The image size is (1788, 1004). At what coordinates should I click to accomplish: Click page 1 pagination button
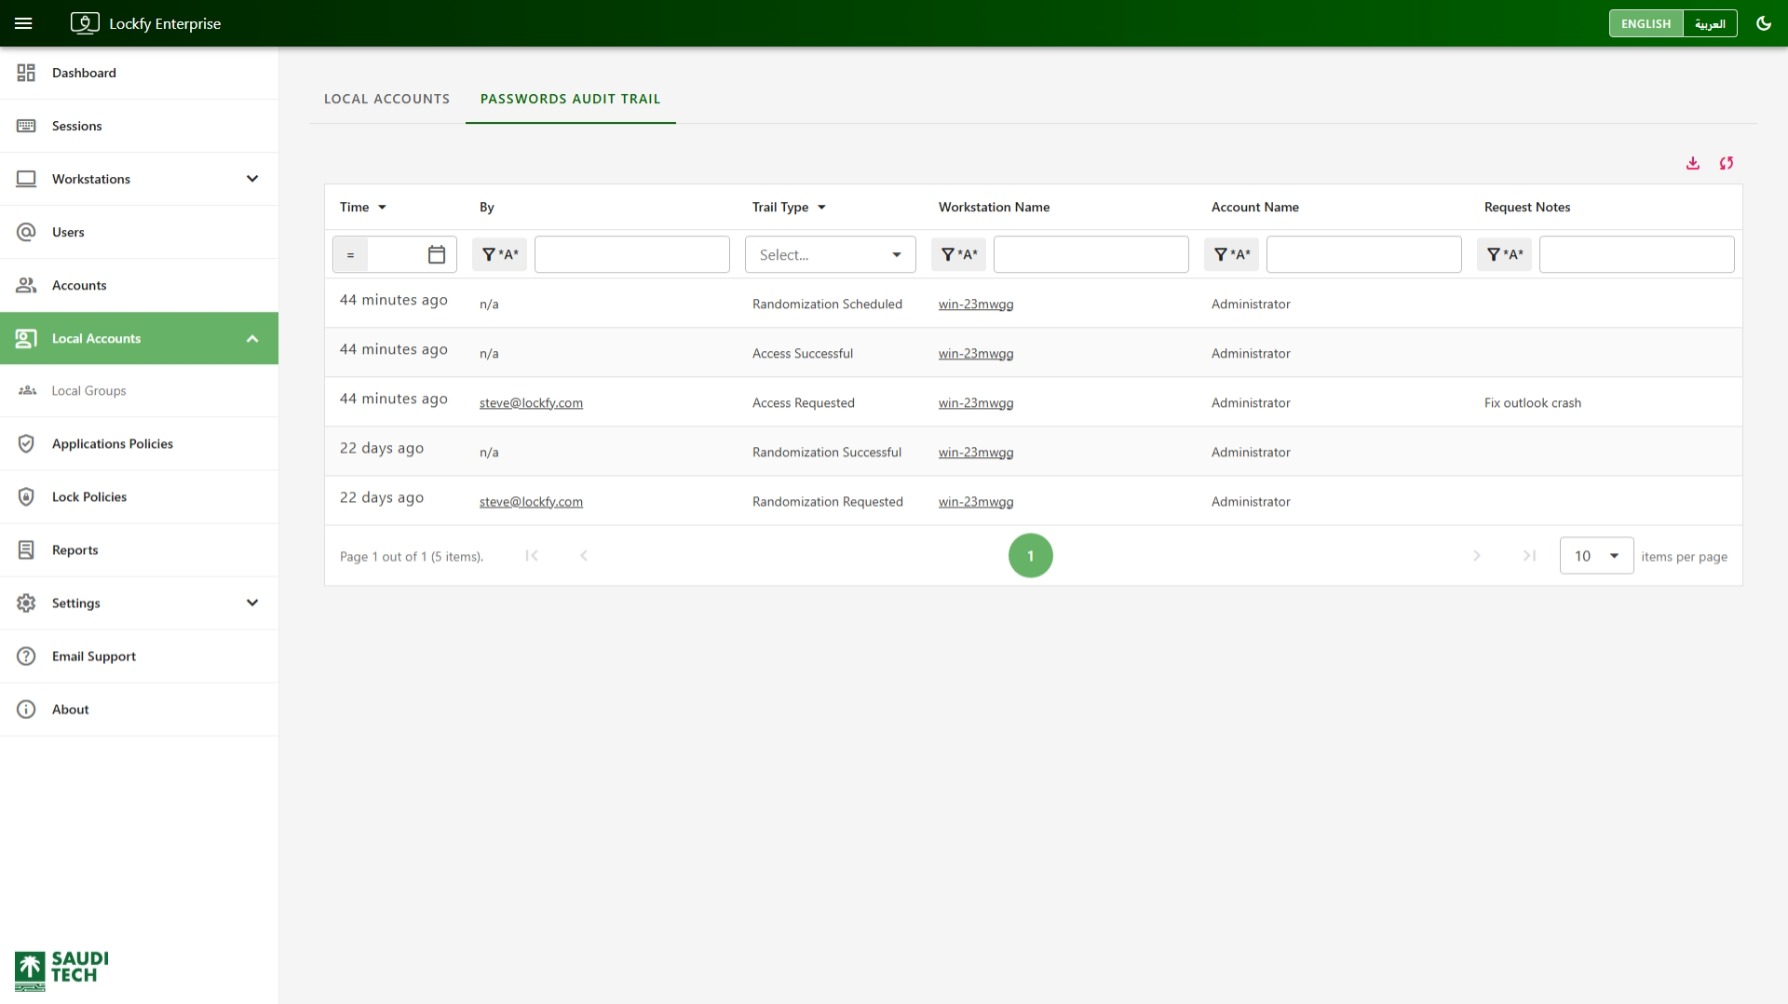click(x=1031, y=556)
